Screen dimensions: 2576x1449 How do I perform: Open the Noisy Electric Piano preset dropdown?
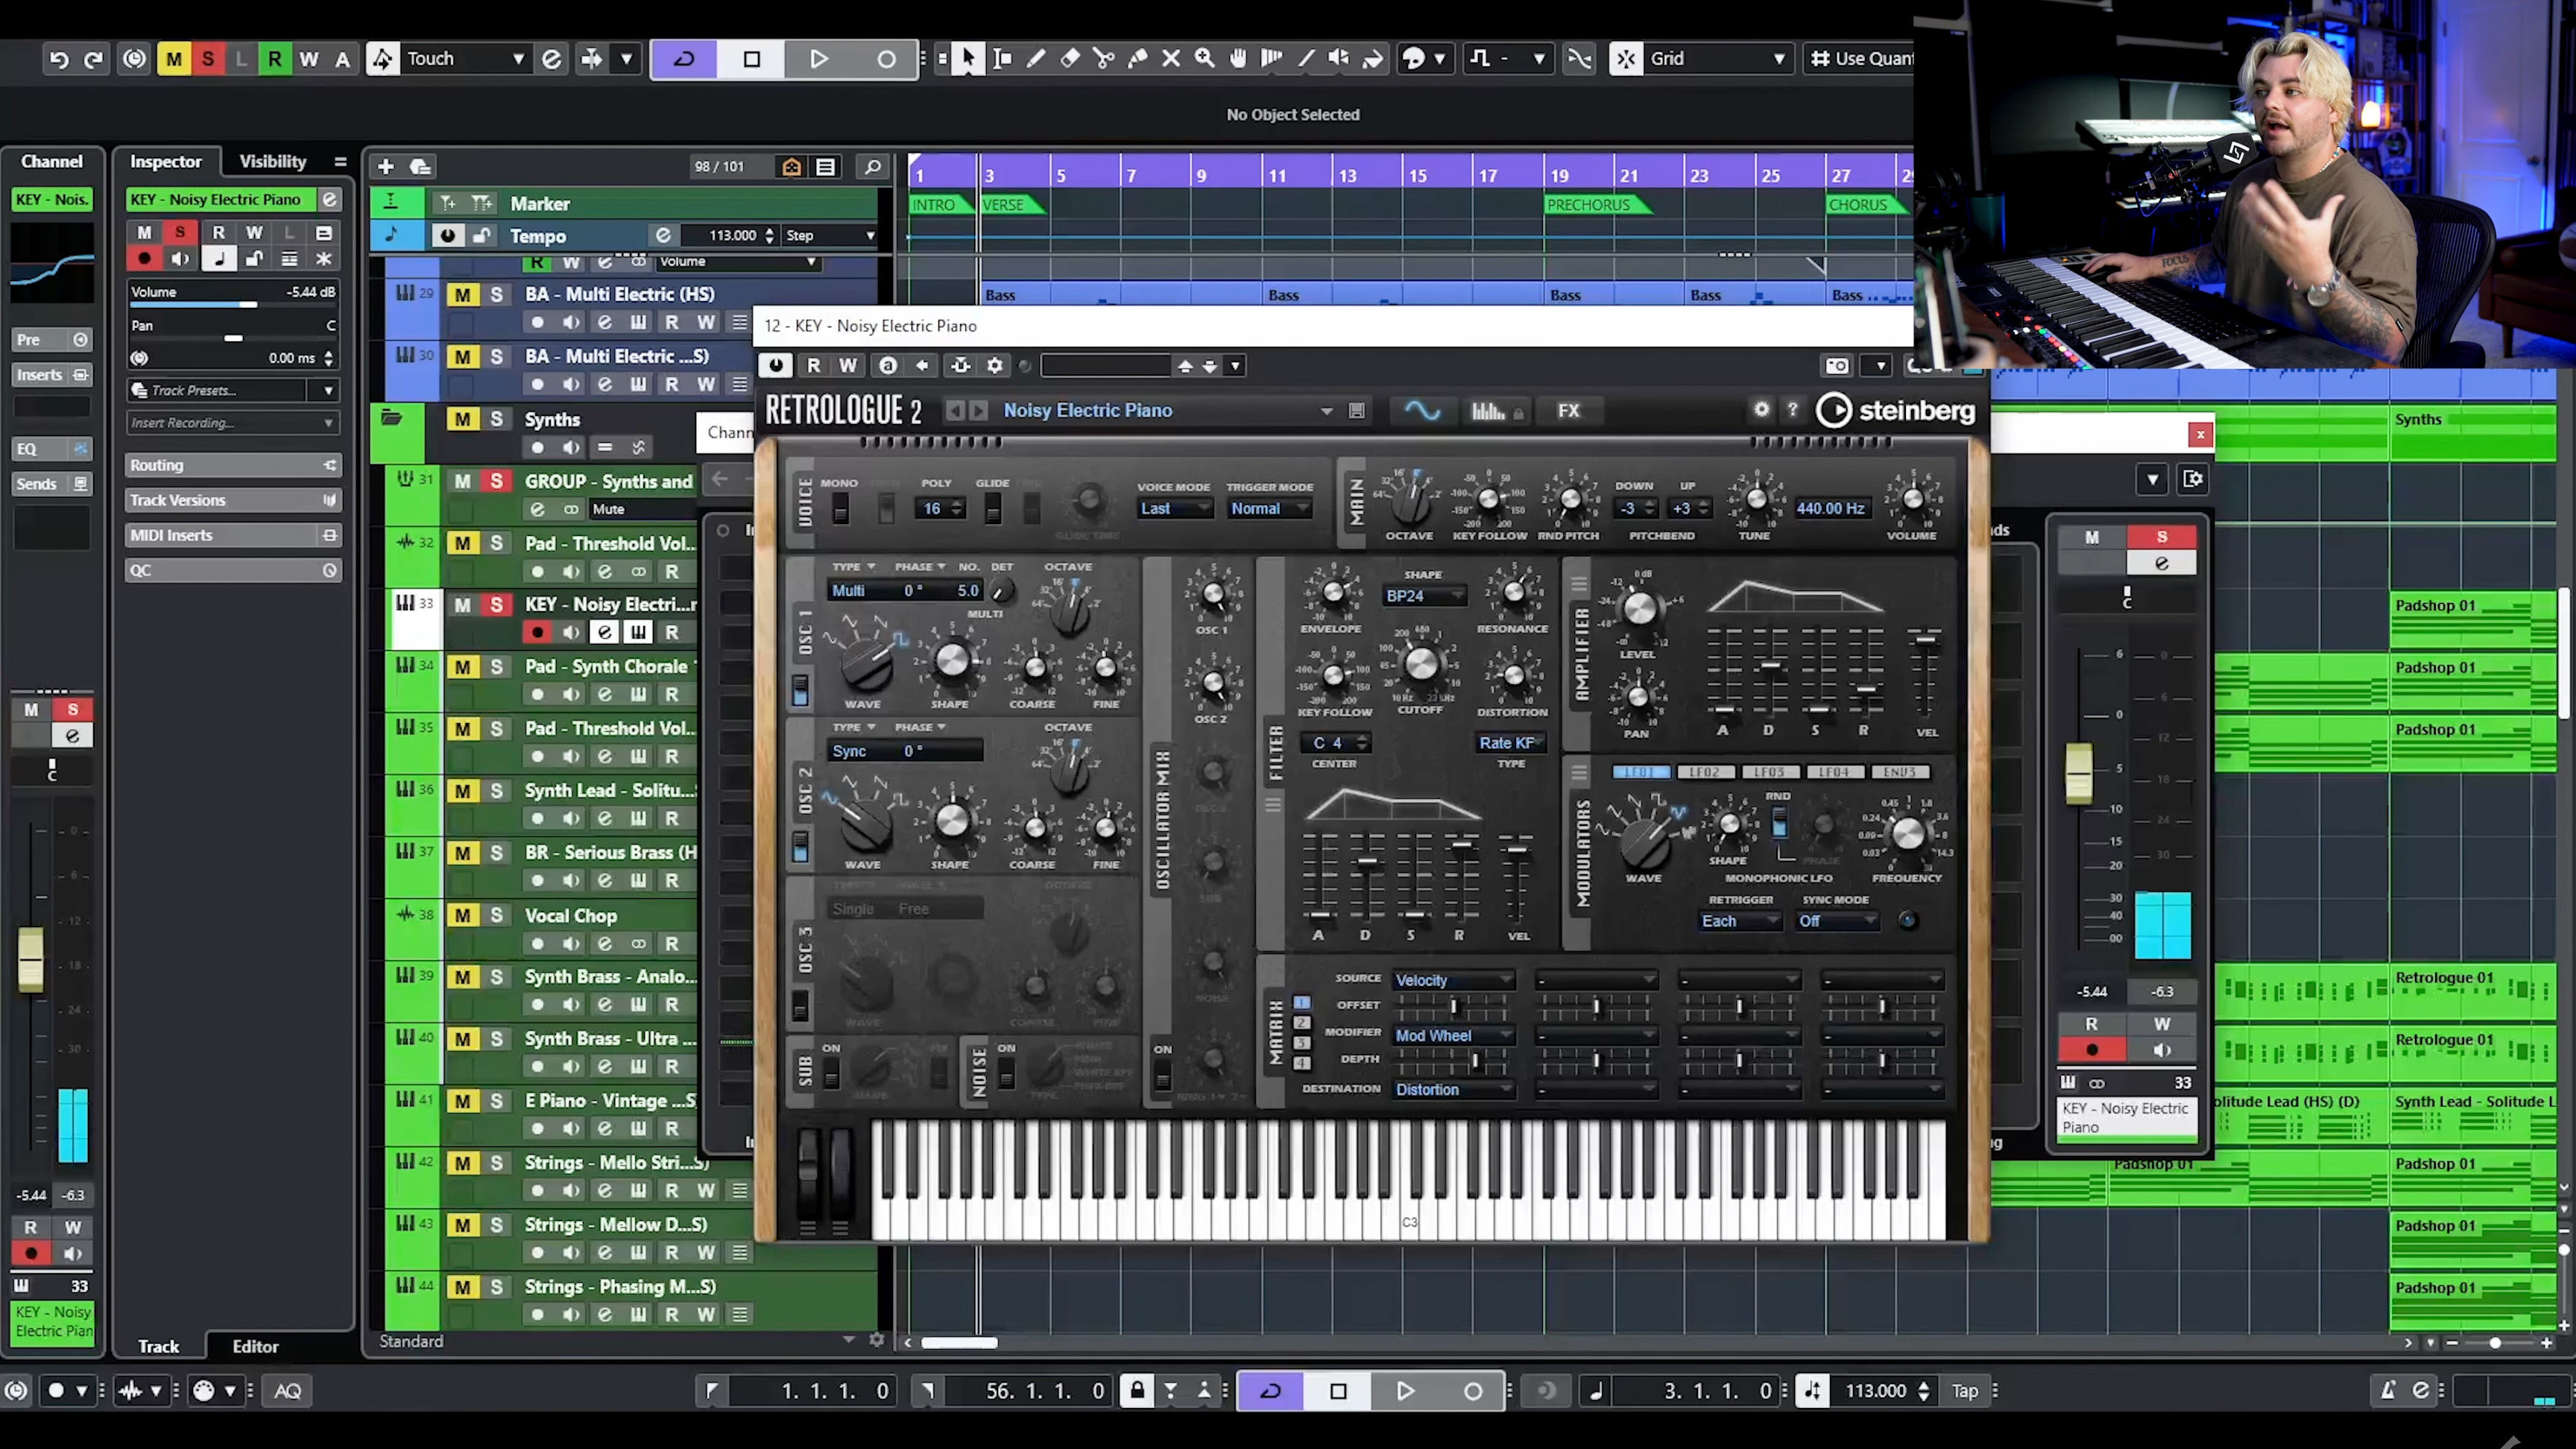[1326, 410]
